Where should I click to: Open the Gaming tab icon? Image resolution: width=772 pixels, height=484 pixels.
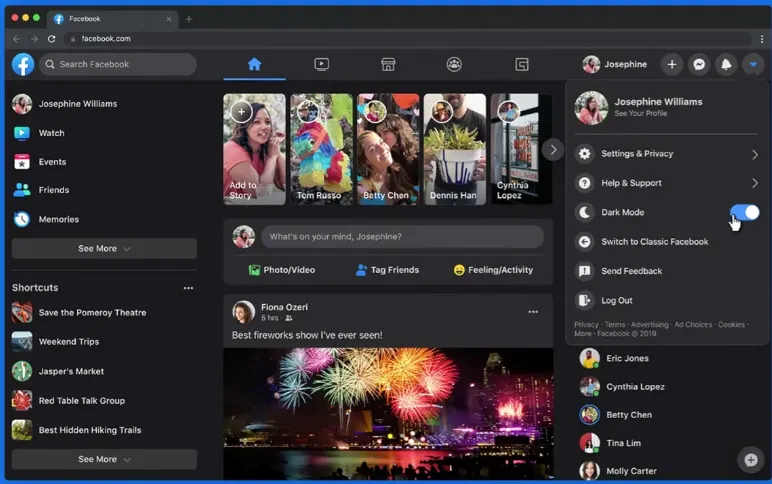(x=522, y=64)
